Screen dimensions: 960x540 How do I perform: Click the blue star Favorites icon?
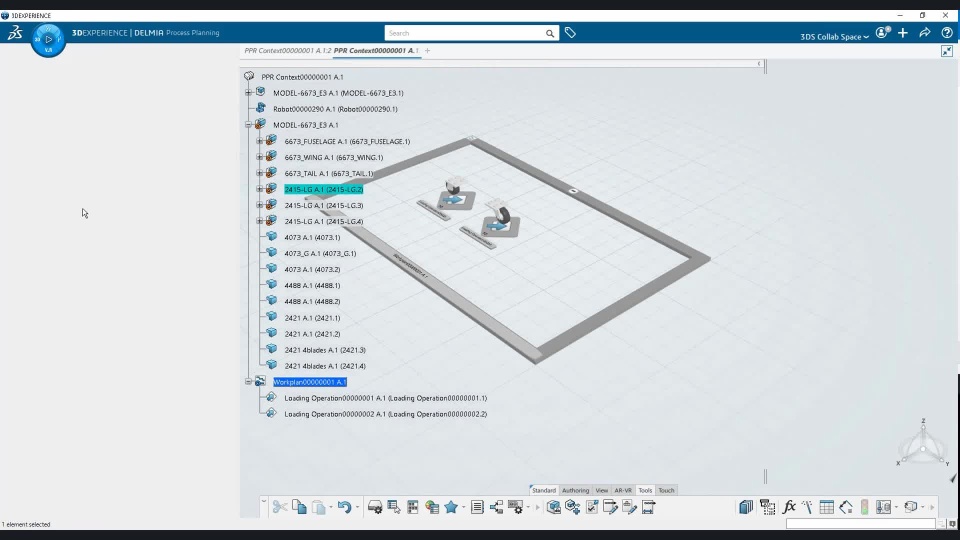click(451, 507)
